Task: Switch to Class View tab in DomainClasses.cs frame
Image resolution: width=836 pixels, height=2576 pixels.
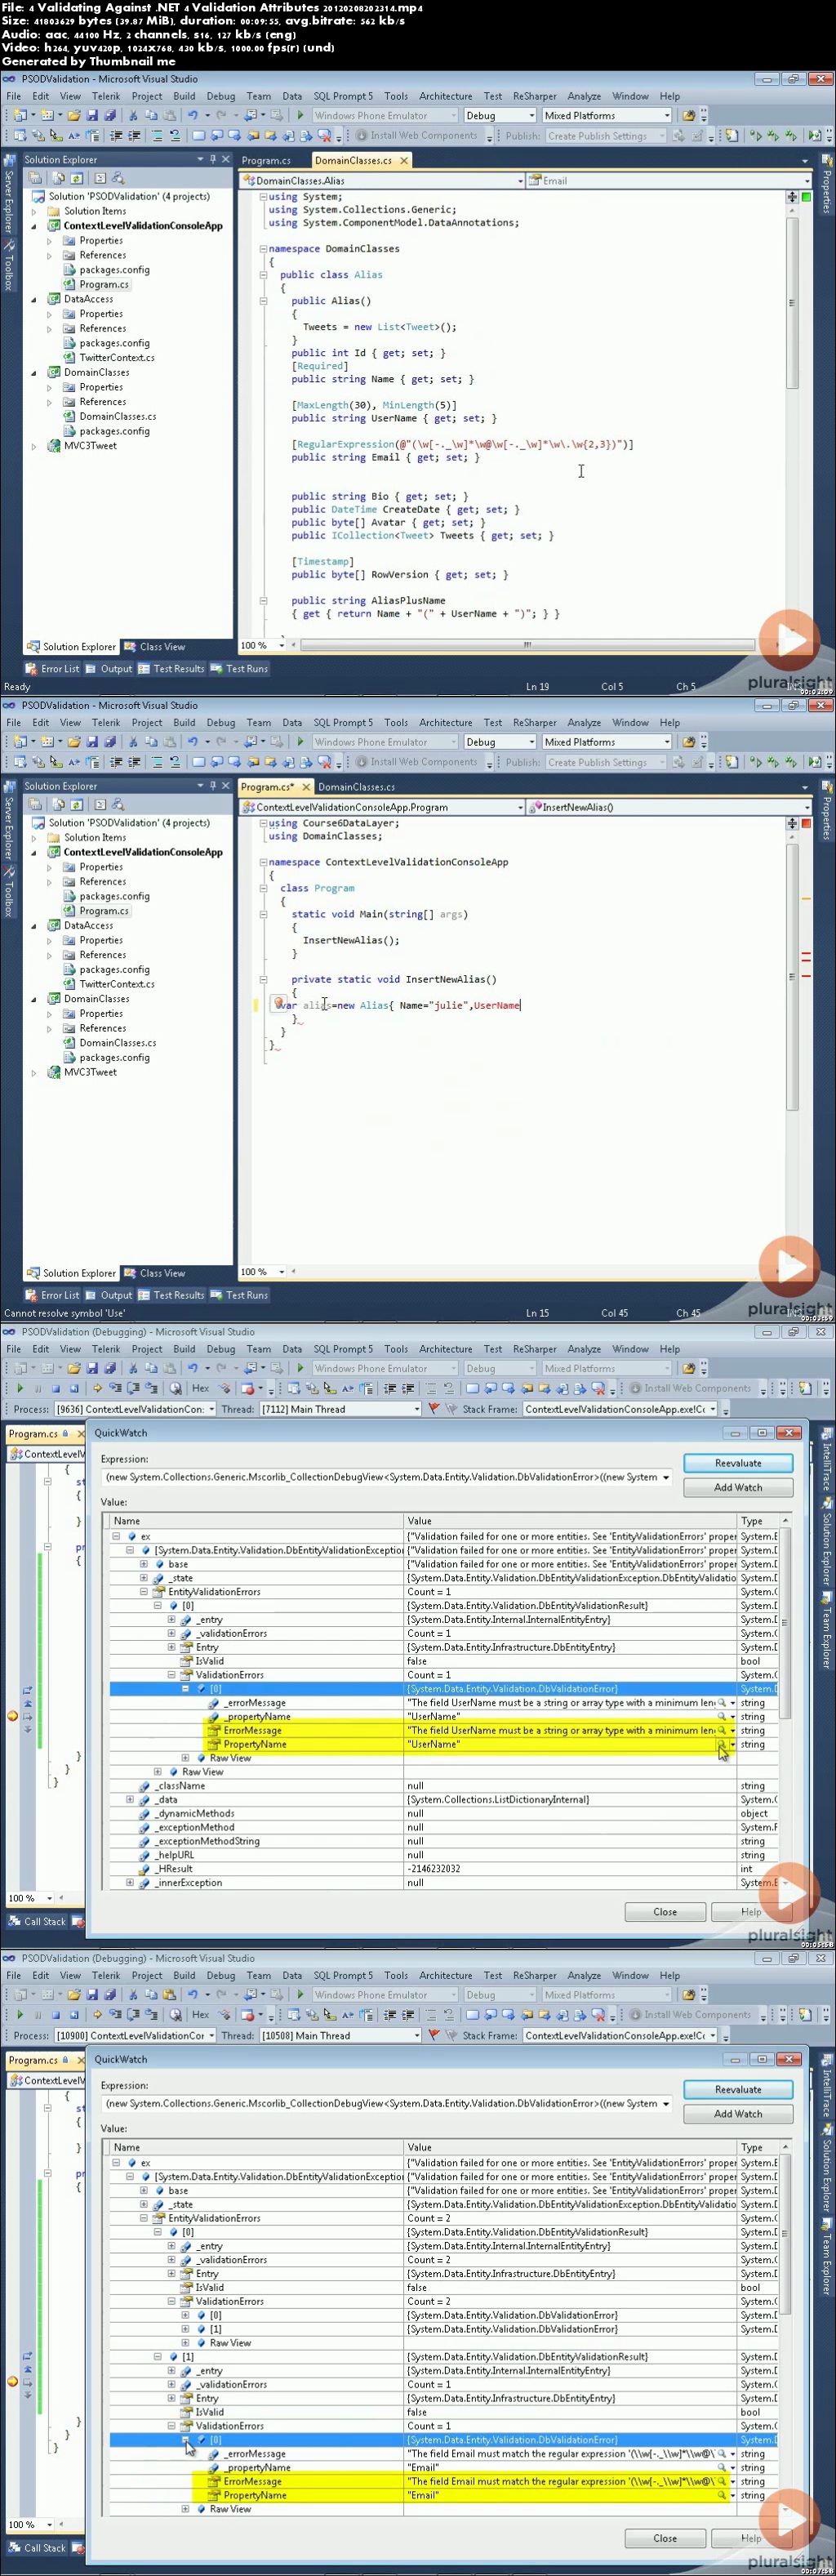Action: click(154, 646)
